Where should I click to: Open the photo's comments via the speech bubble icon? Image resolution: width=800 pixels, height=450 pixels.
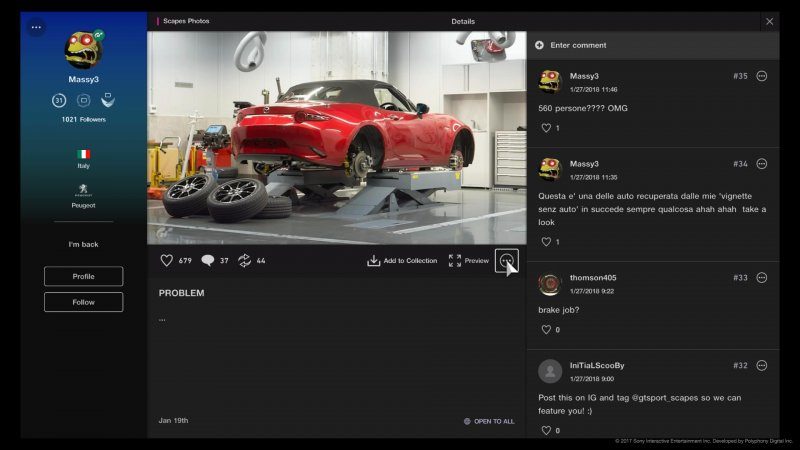(207, 260)
